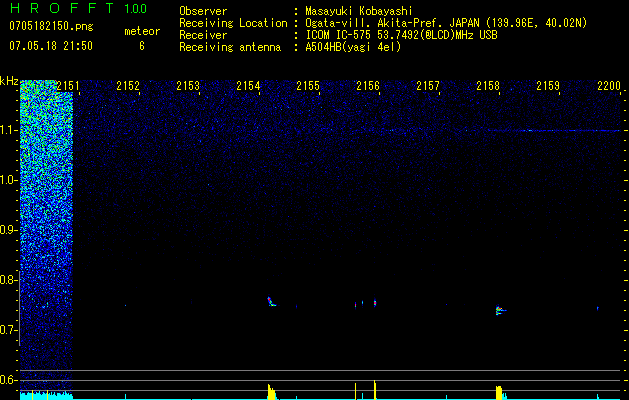
Task: Click the date stamp 07.05.18 21:50
Action: point(51,46)
